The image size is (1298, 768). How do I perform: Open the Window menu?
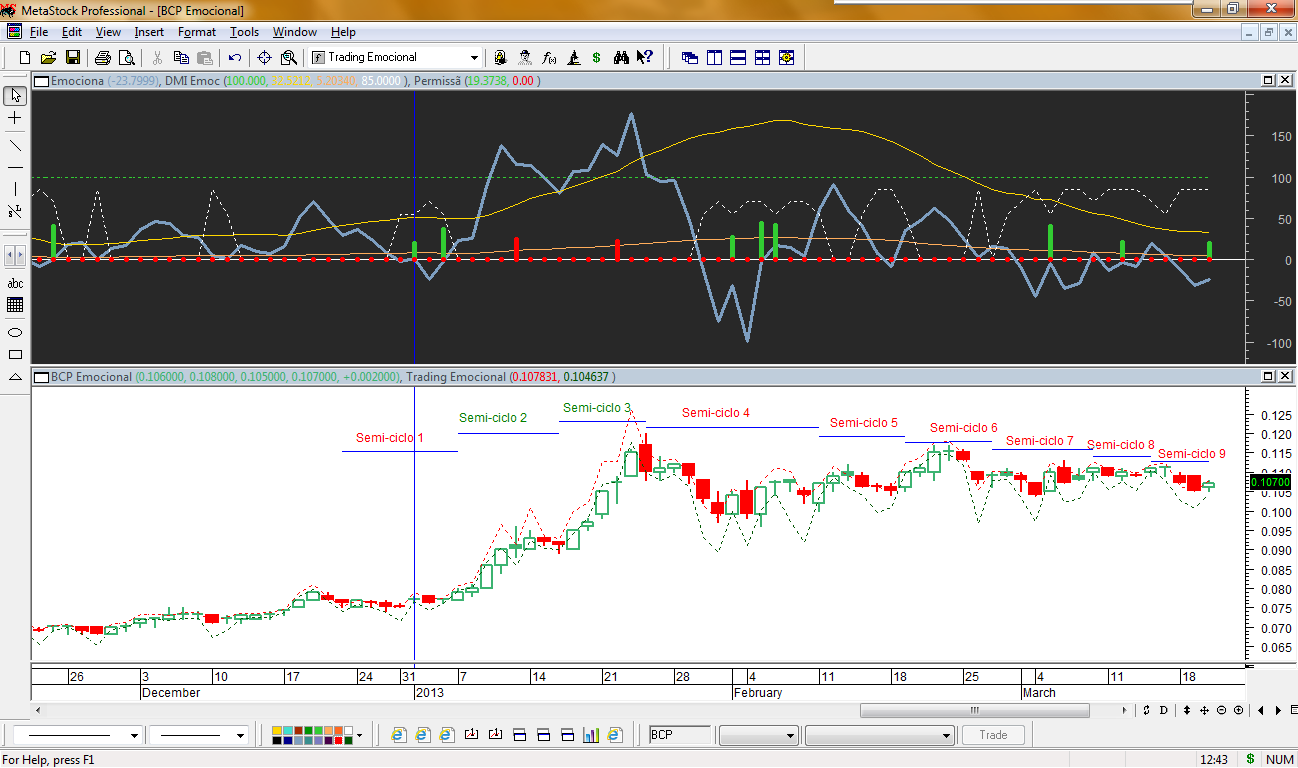[x=295, y=32]
